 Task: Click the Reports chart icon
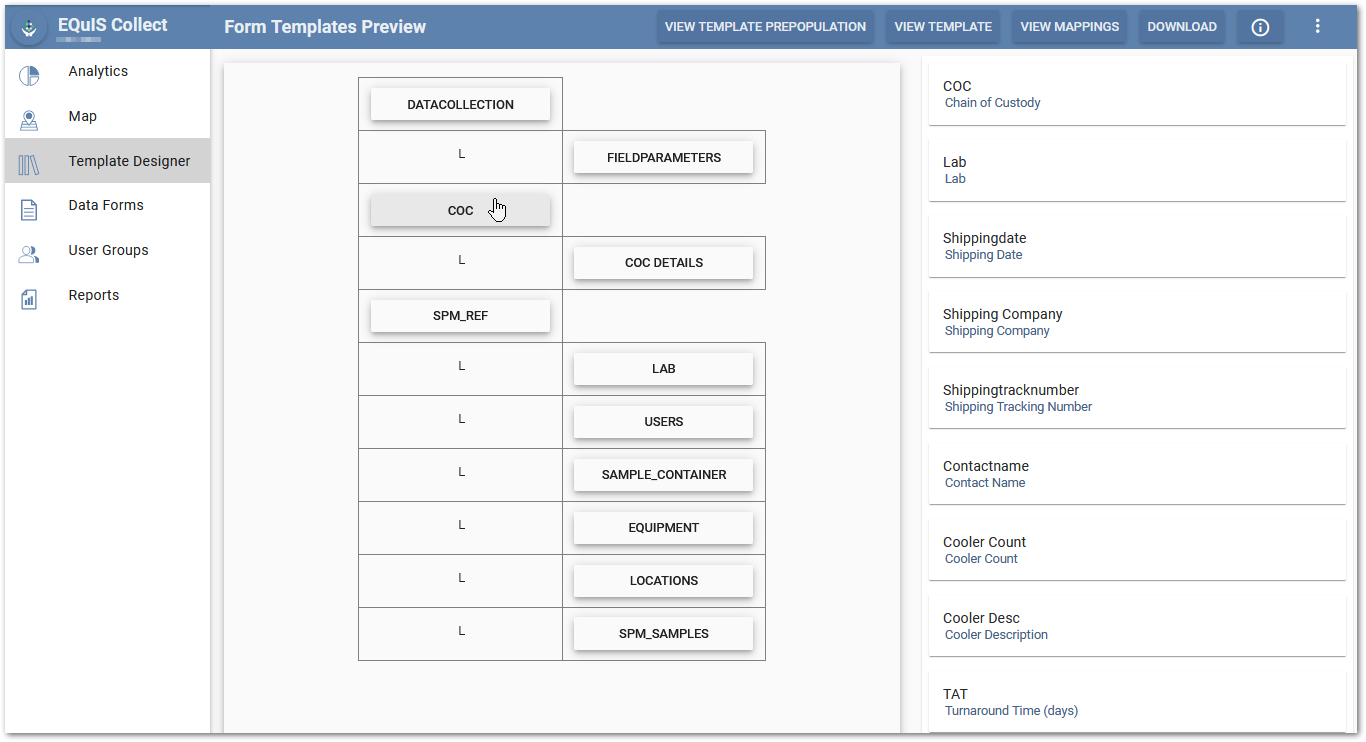(x=29, y=299)
